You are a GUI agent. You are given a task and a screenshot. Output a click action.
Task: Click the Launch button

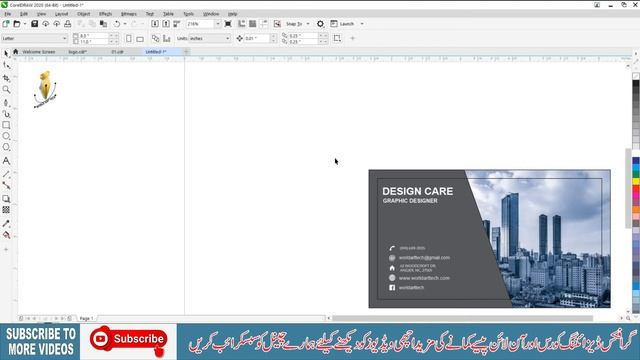342,24
